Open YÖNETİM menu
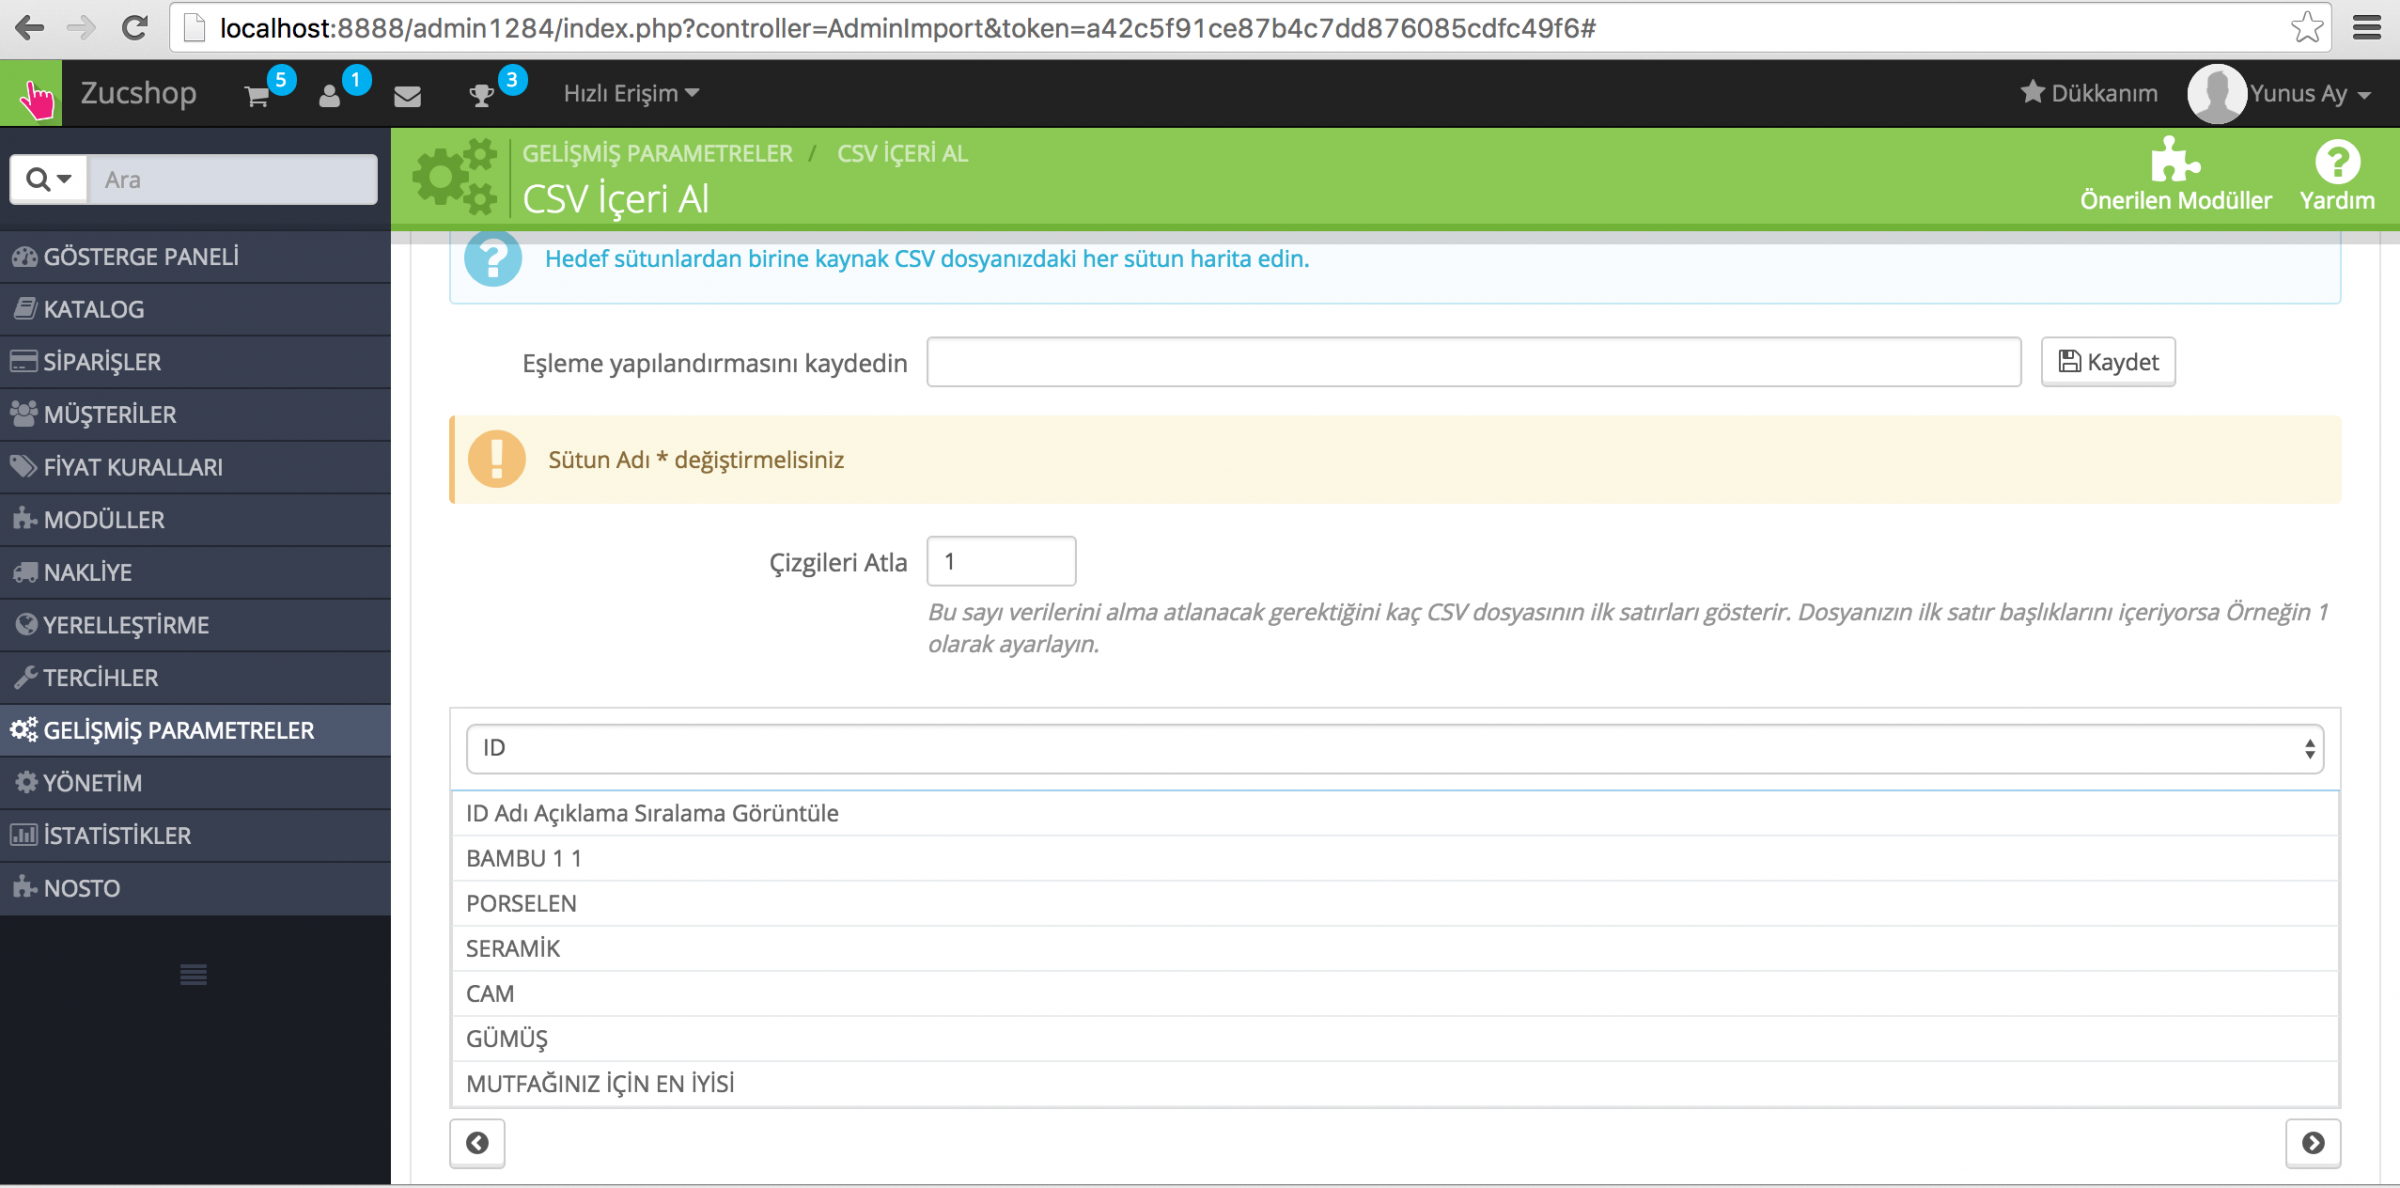 [195, 782]
